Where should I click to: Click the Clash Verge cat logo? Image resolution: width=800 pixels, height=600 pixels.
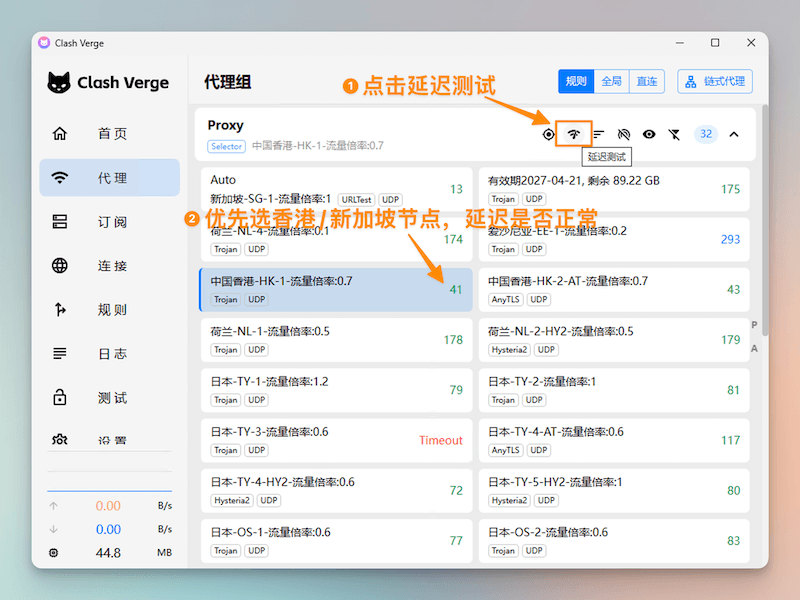[x=59, y=82]
